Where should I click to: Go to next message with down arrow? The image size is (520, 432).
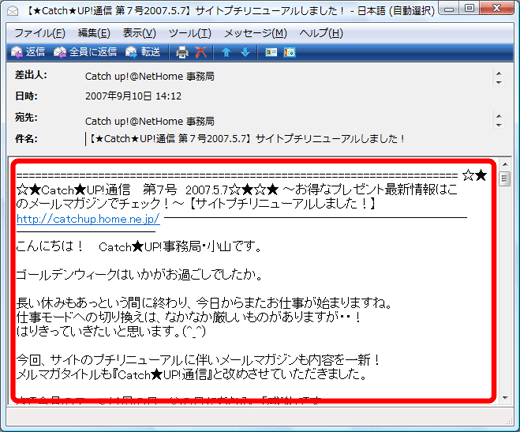(x=245, y=52)
